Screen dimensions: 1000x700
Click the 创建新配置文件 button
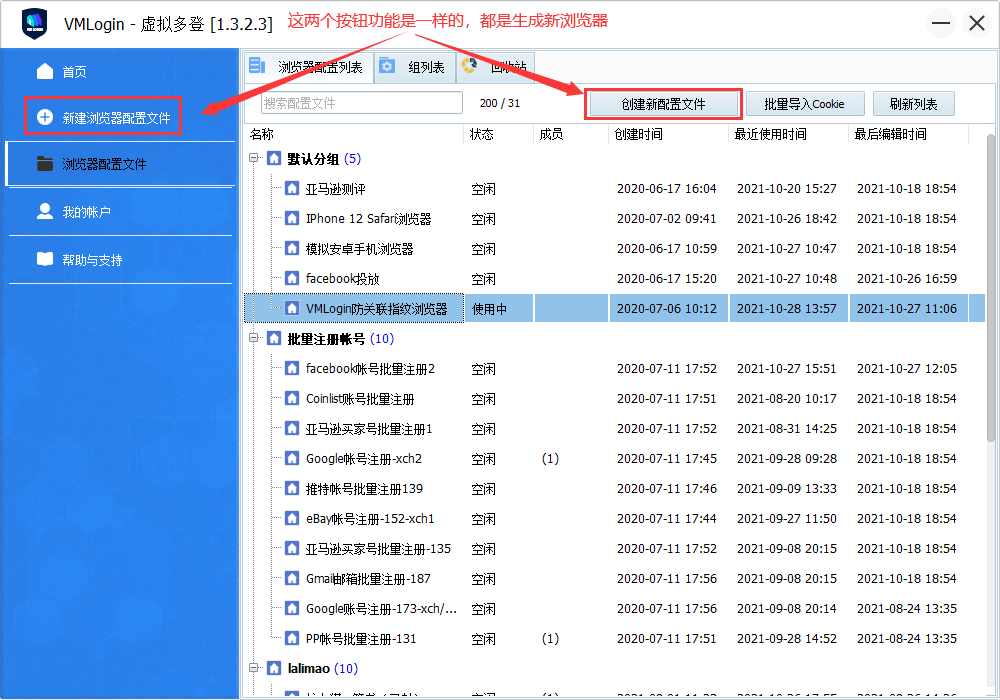click(663, 104)
